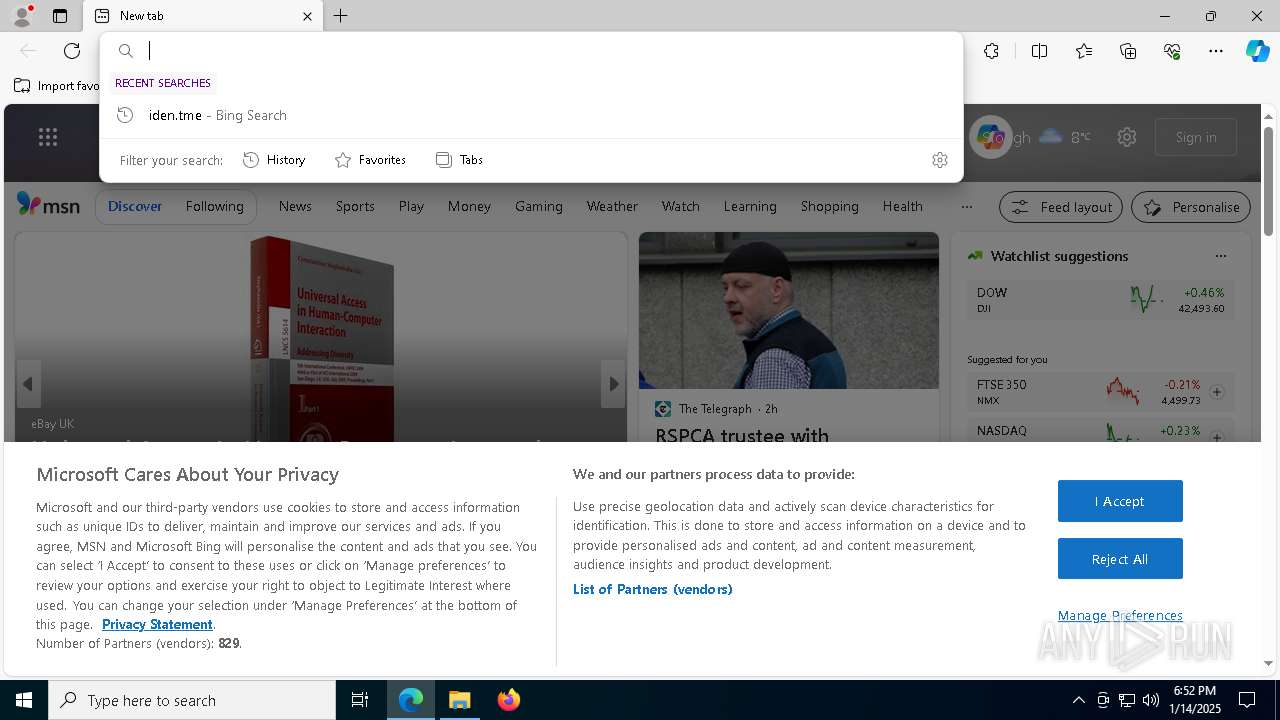Filter search by Tabs
This screenshot has width=1280, height=720.
(x=459, y=160)
